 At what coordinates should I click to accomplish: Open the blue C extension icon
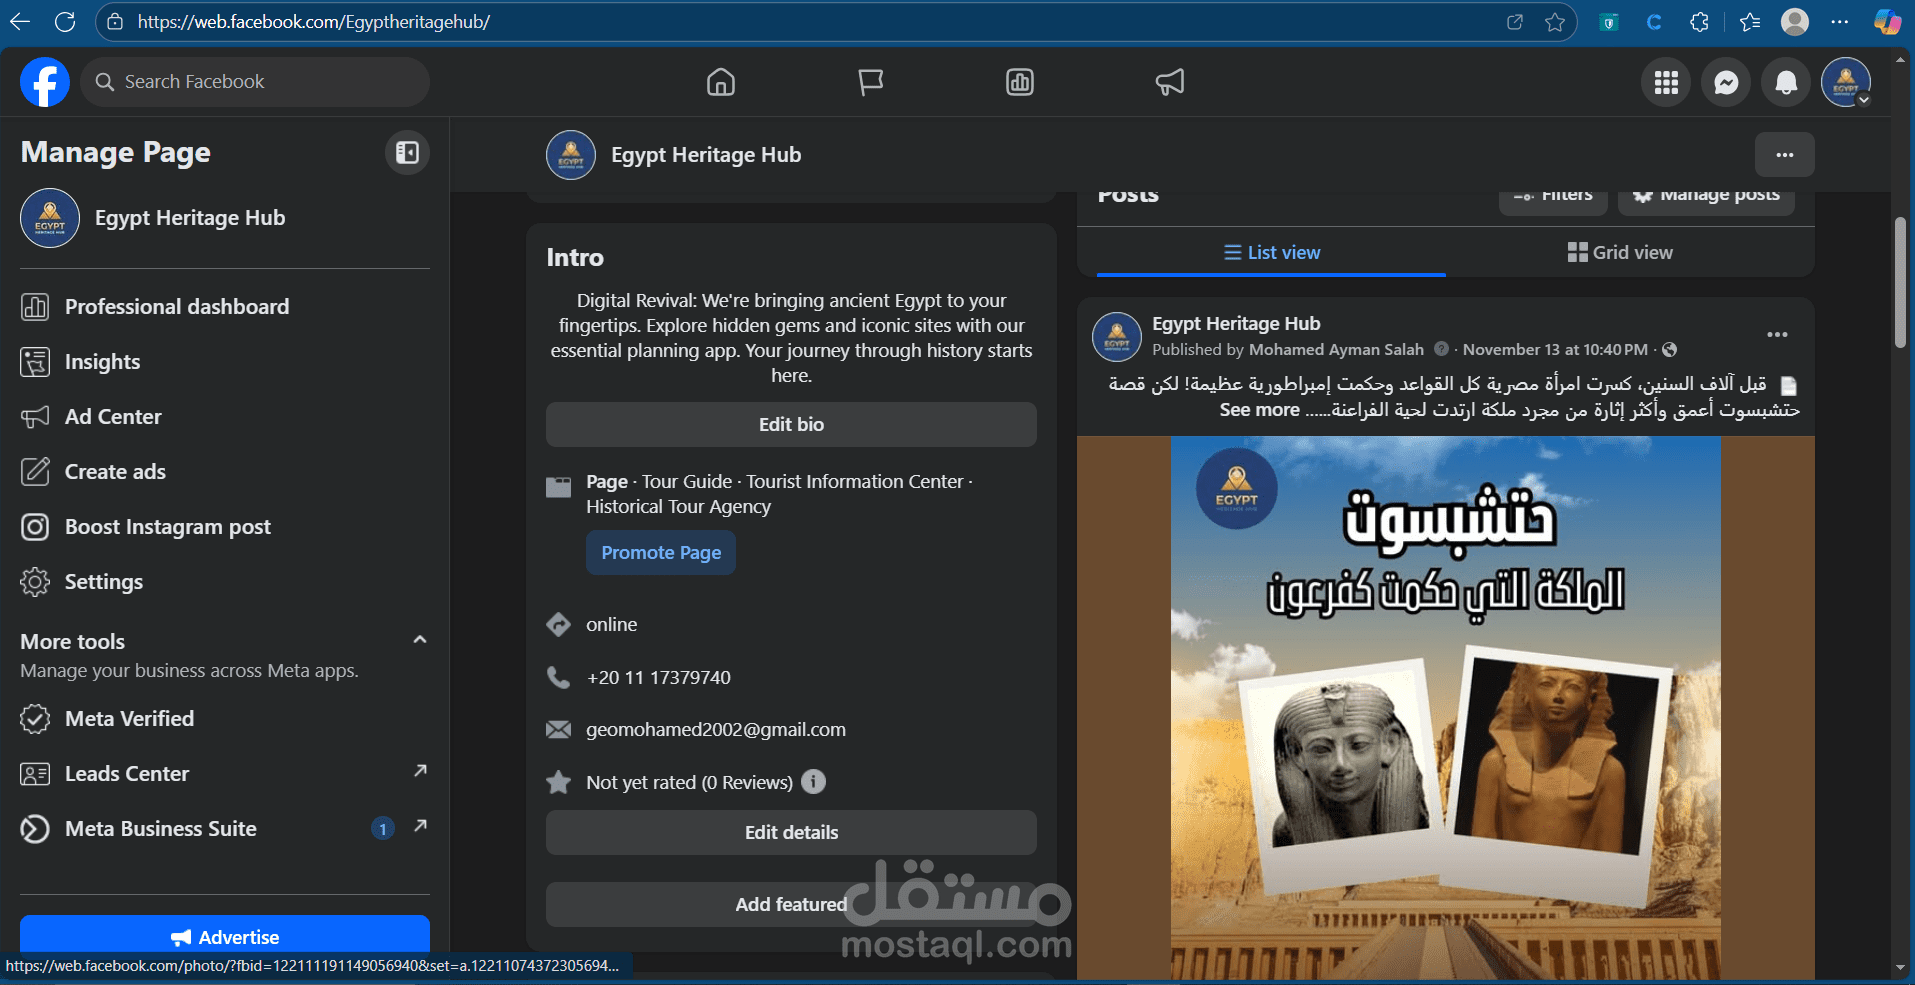point(1654,22)
